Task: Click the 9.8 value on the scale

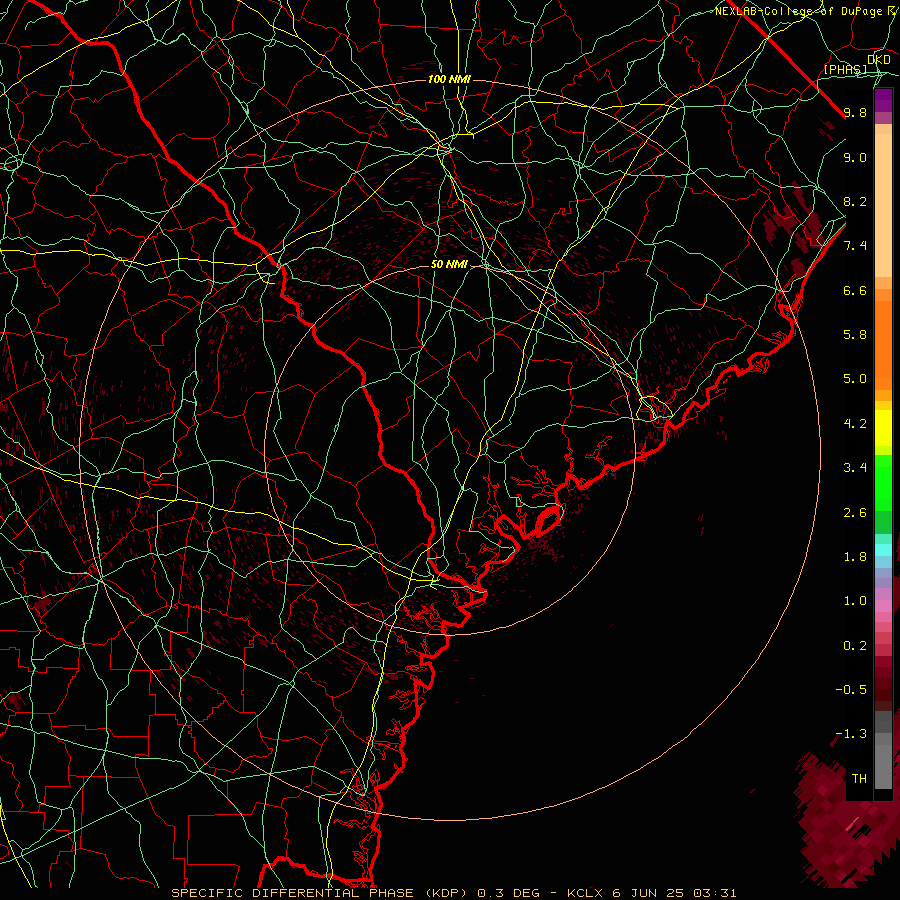Action: click(x=855, y=112)
